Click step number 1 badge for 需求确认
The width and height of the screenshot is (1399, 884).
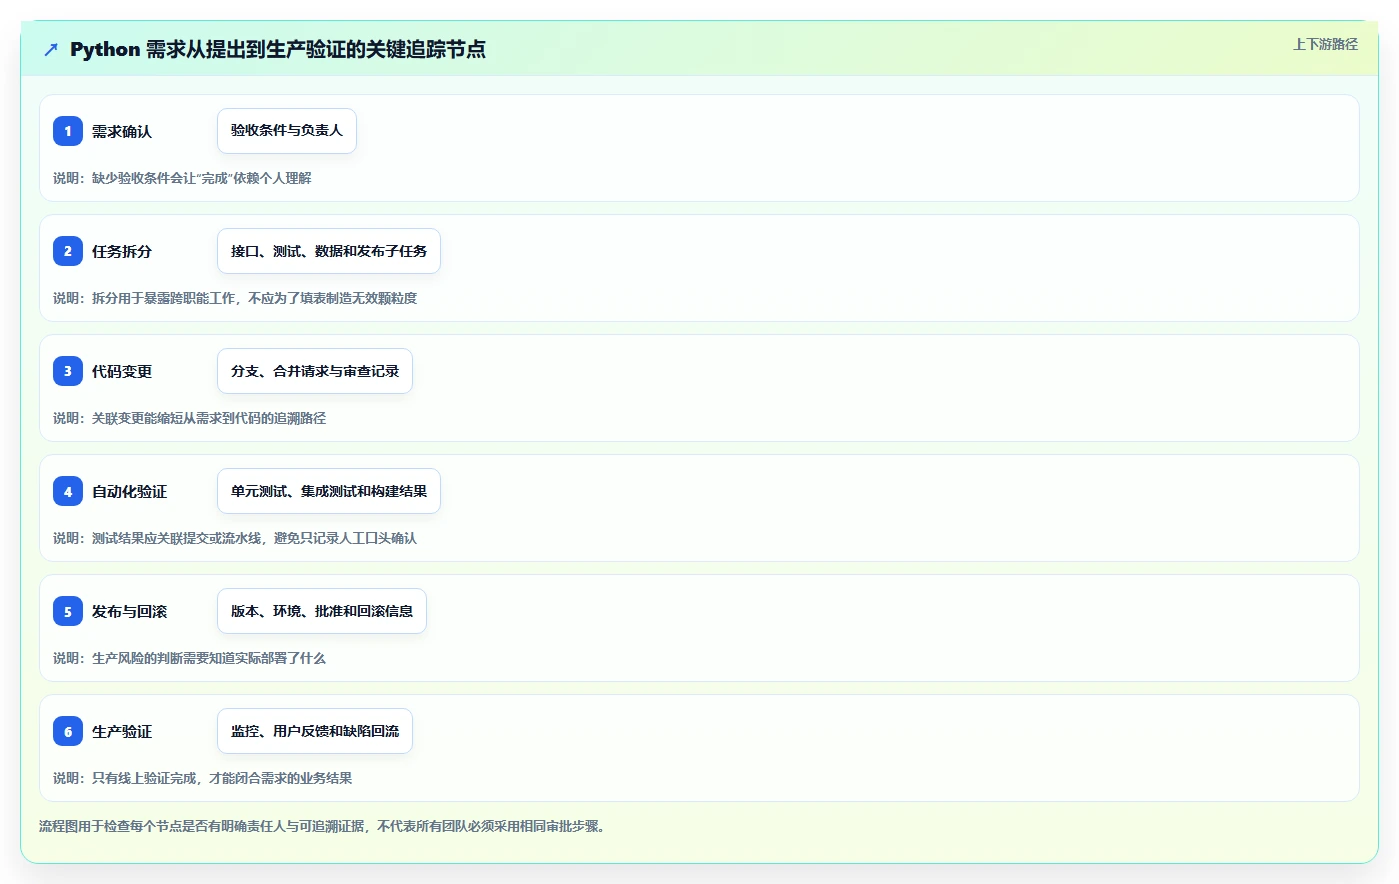coord(68,131)
